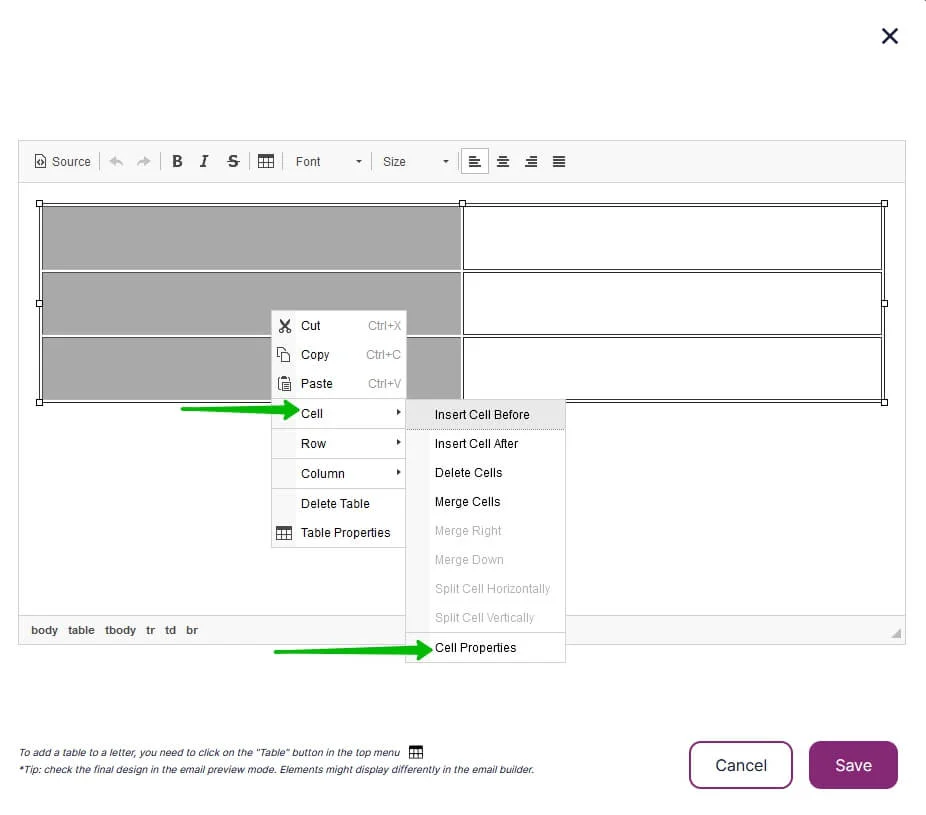926x815 pixels.
Task: Choose Paste from the context menu
Action: (x=338, y=383)
